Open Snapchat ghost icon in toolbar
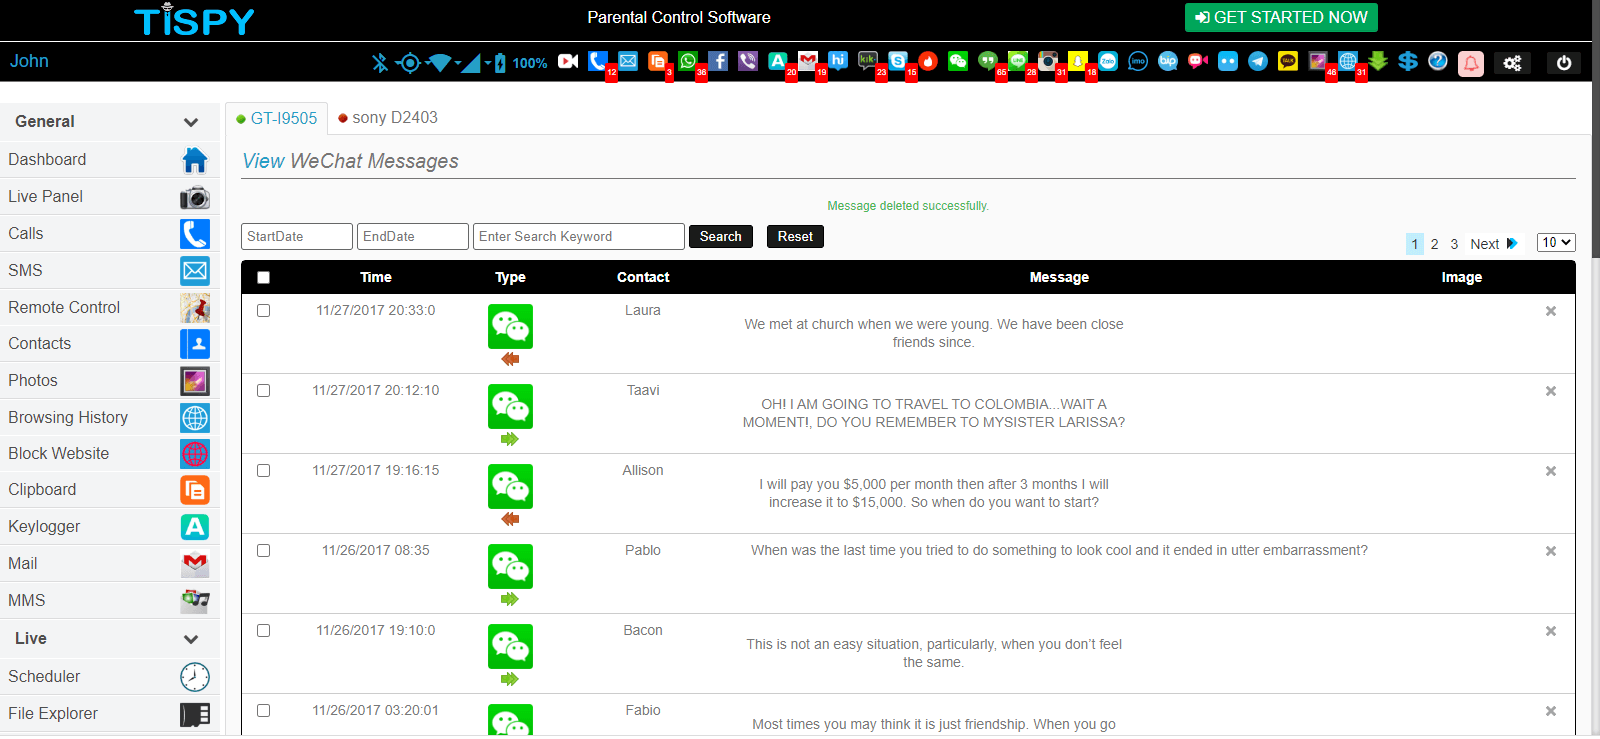This screenshot has width=1600, height=739. (x=1078, y=61)
